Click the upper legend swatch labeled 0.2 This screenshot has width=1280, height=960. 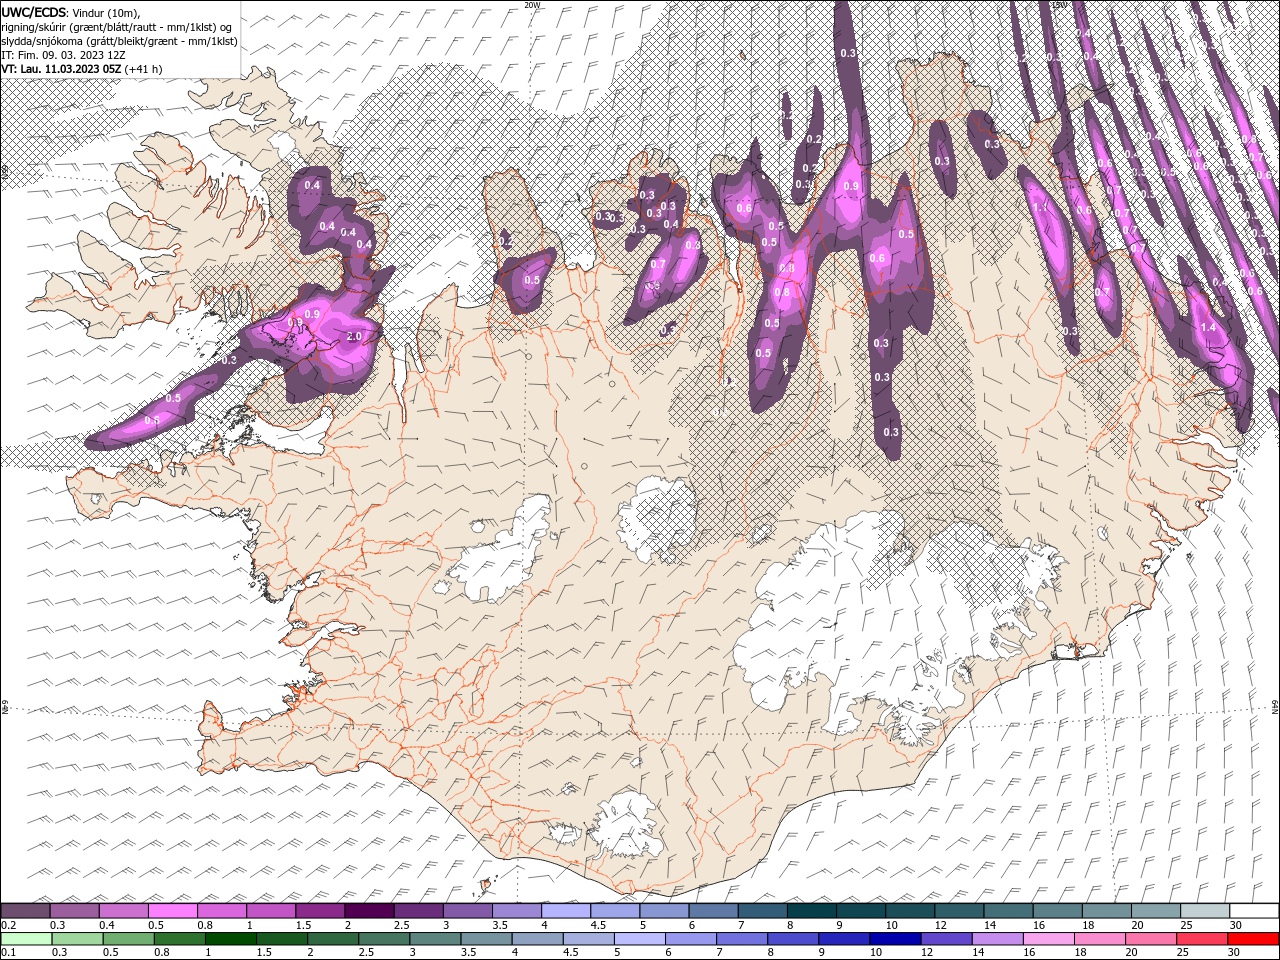tap(26, 910)
